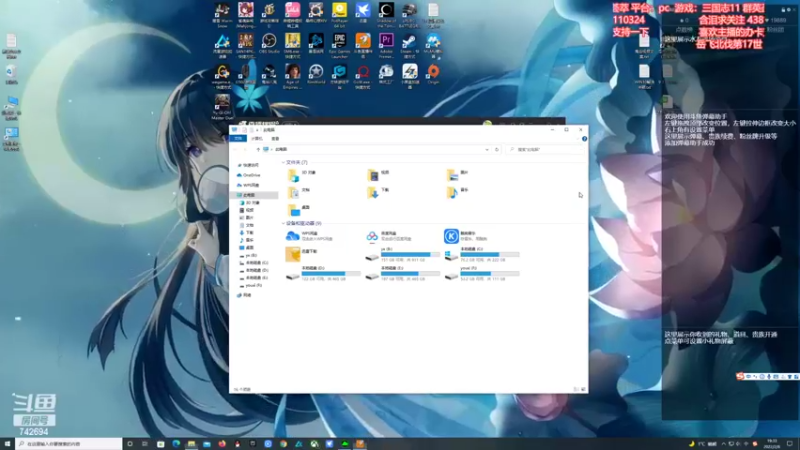Image resolution: width=800 pixels, height=450 pixels.
Task: Open the WPS cloud drive item
Action: [310, 236]
